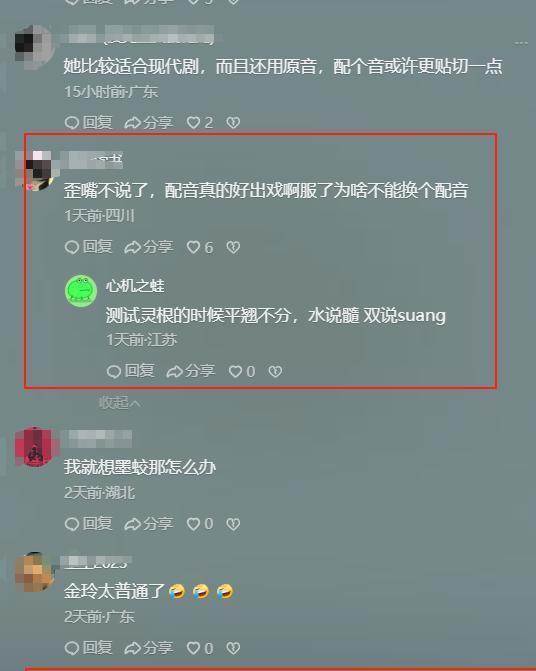Dislike the 15小时前 广东 comment

tap(233, 123)
